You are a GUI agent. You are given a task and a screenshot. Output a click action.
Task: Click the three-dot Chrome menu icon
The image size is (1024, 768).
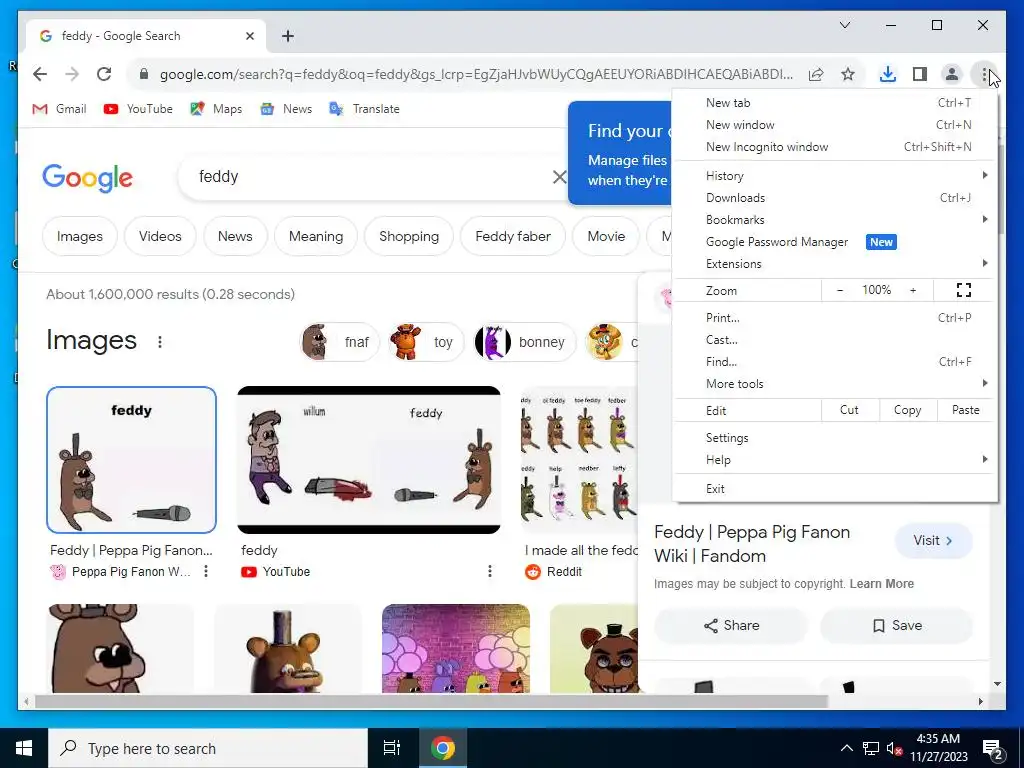984,74
